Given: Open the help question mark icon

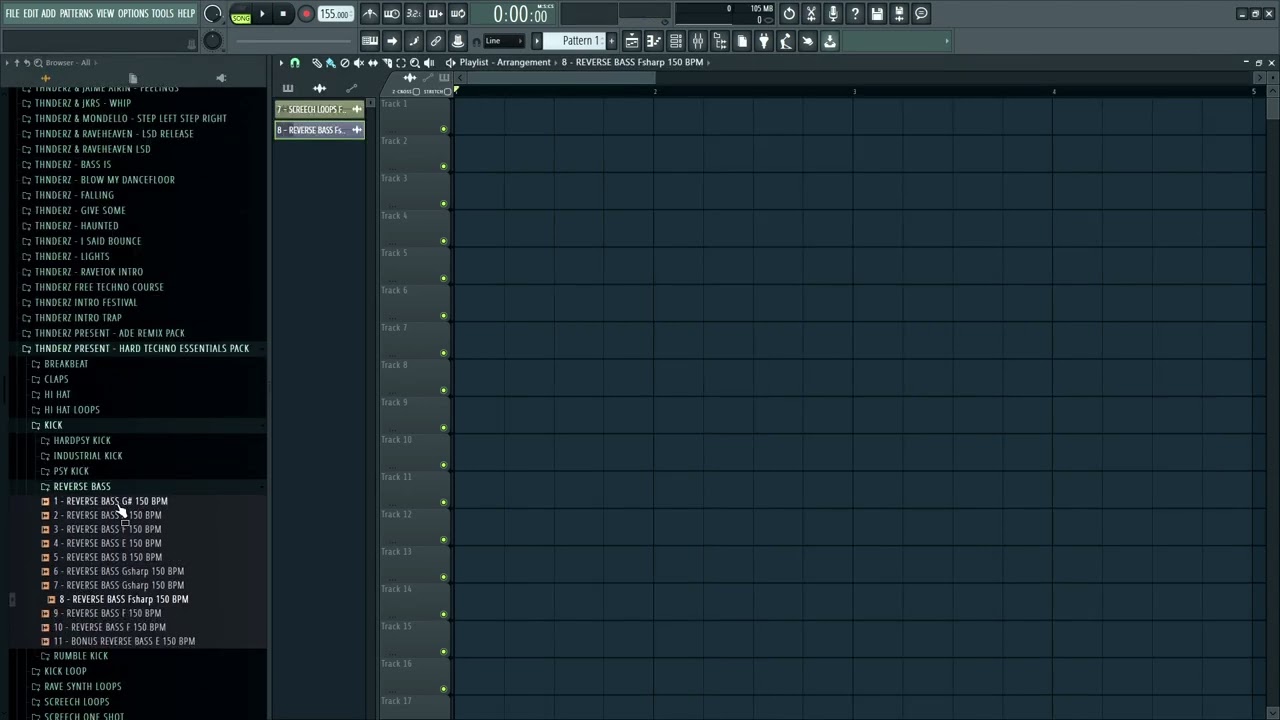Looking at the screenshot, I should pyautogui.click(x=855, y=14).
